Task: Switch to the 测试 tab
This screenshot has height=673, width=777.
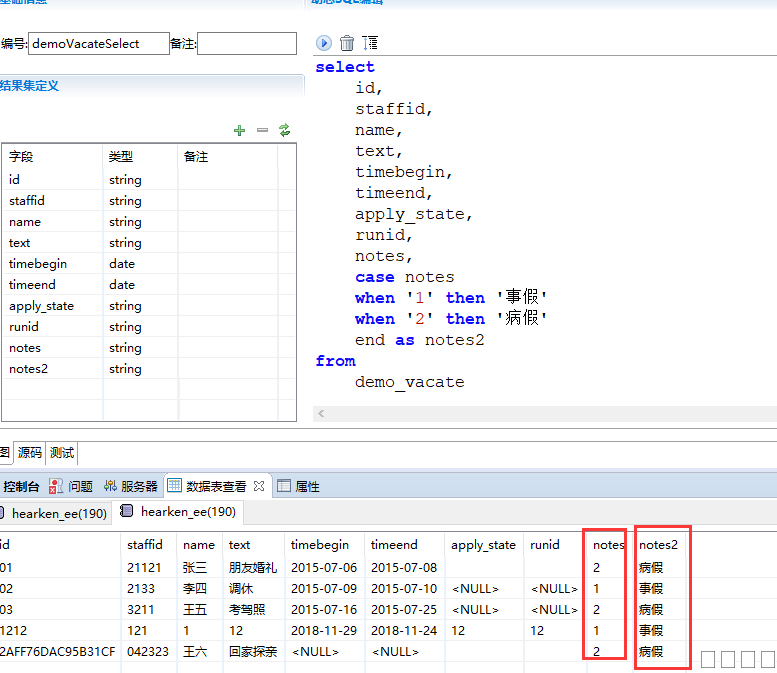Action: pyautogui.click(x=61, y=452)
